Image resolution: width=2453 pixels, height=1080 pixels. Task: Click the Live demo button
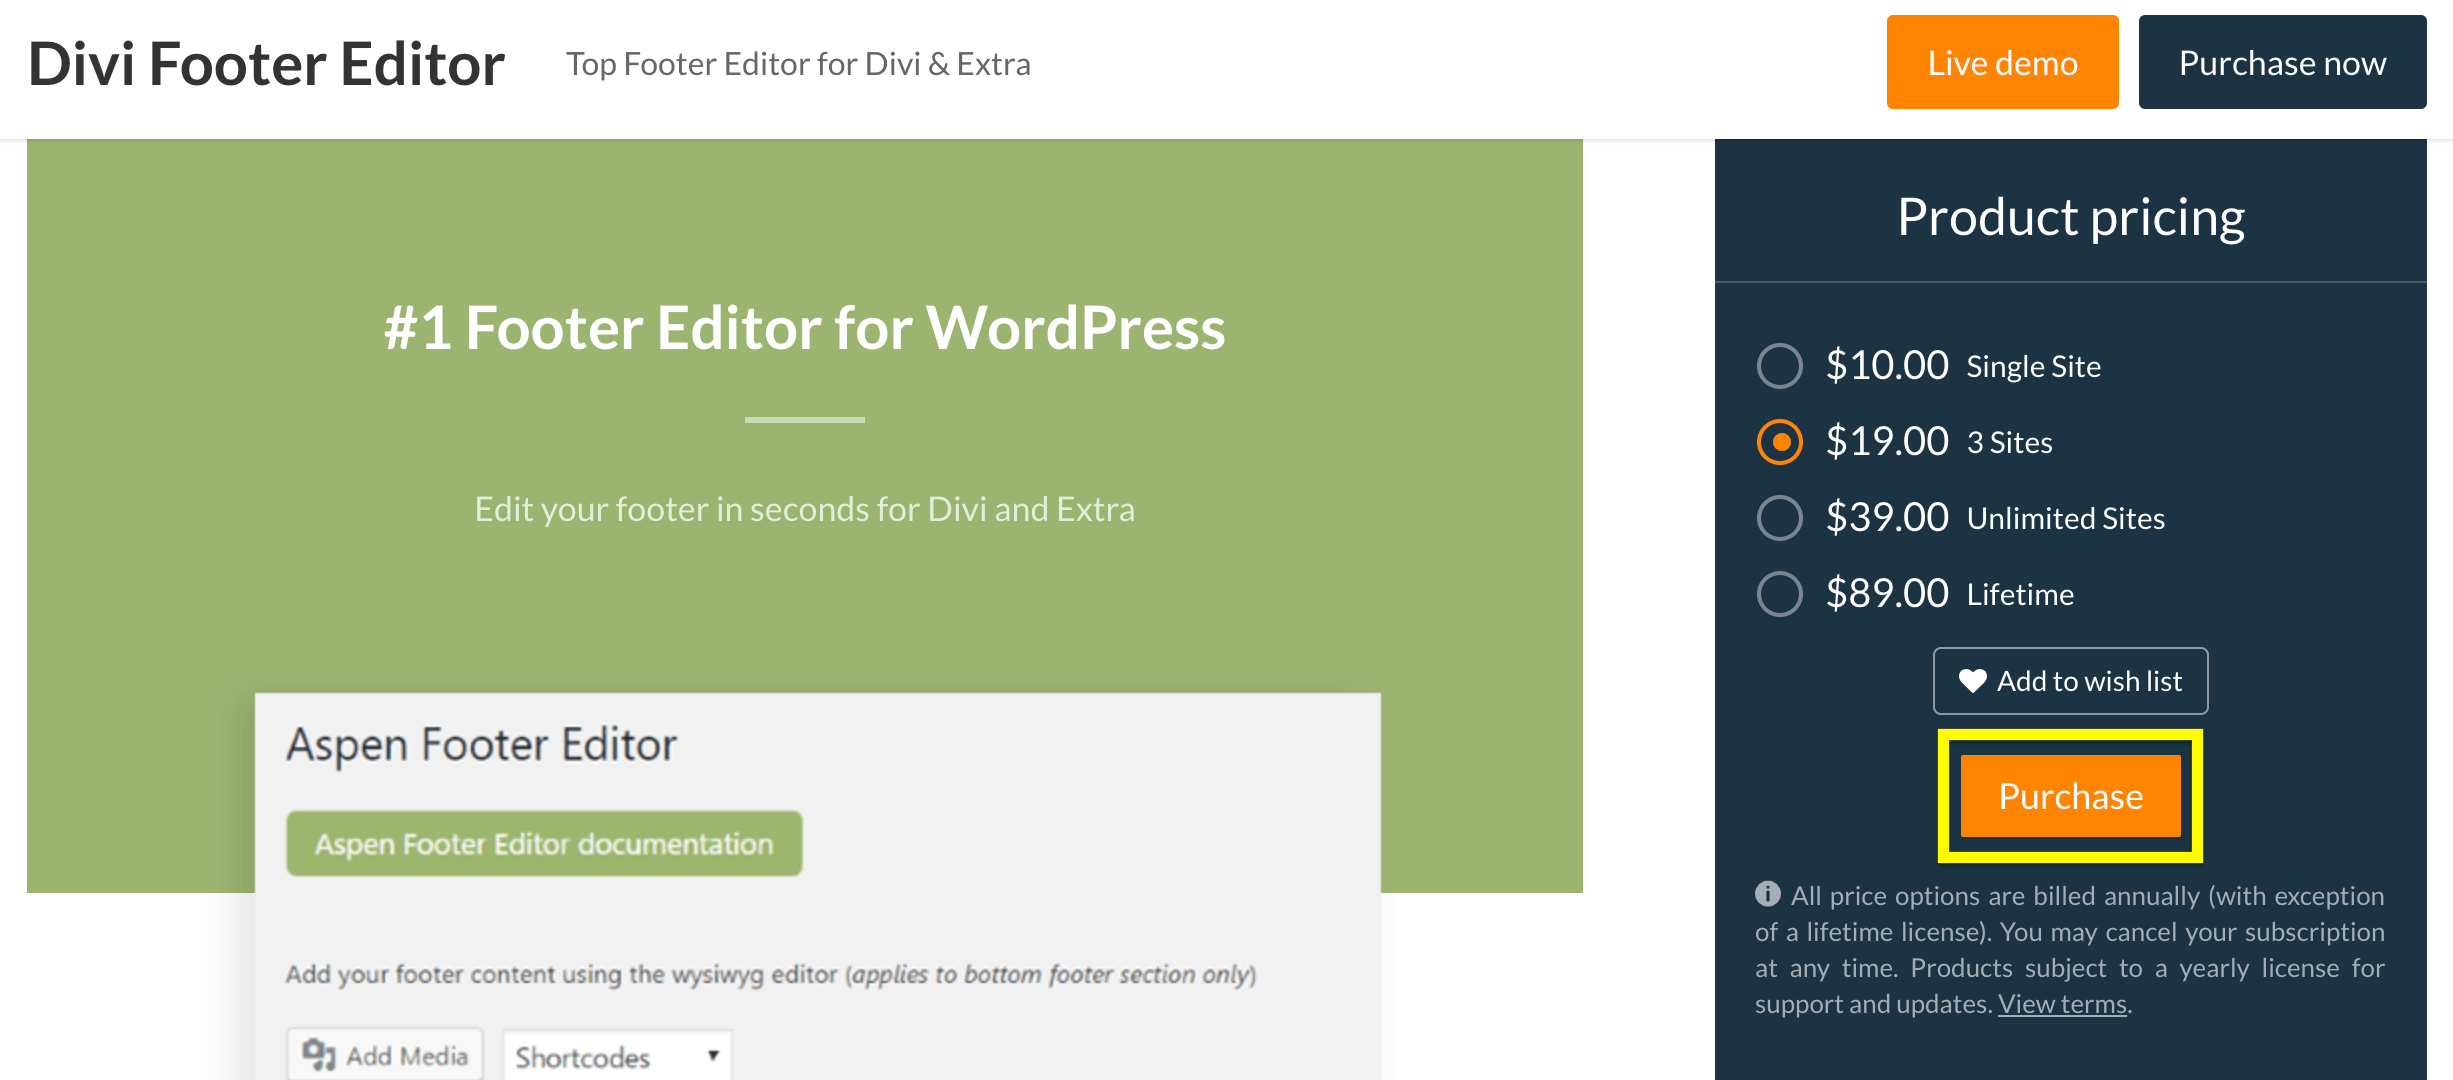tap(2002, 62)
